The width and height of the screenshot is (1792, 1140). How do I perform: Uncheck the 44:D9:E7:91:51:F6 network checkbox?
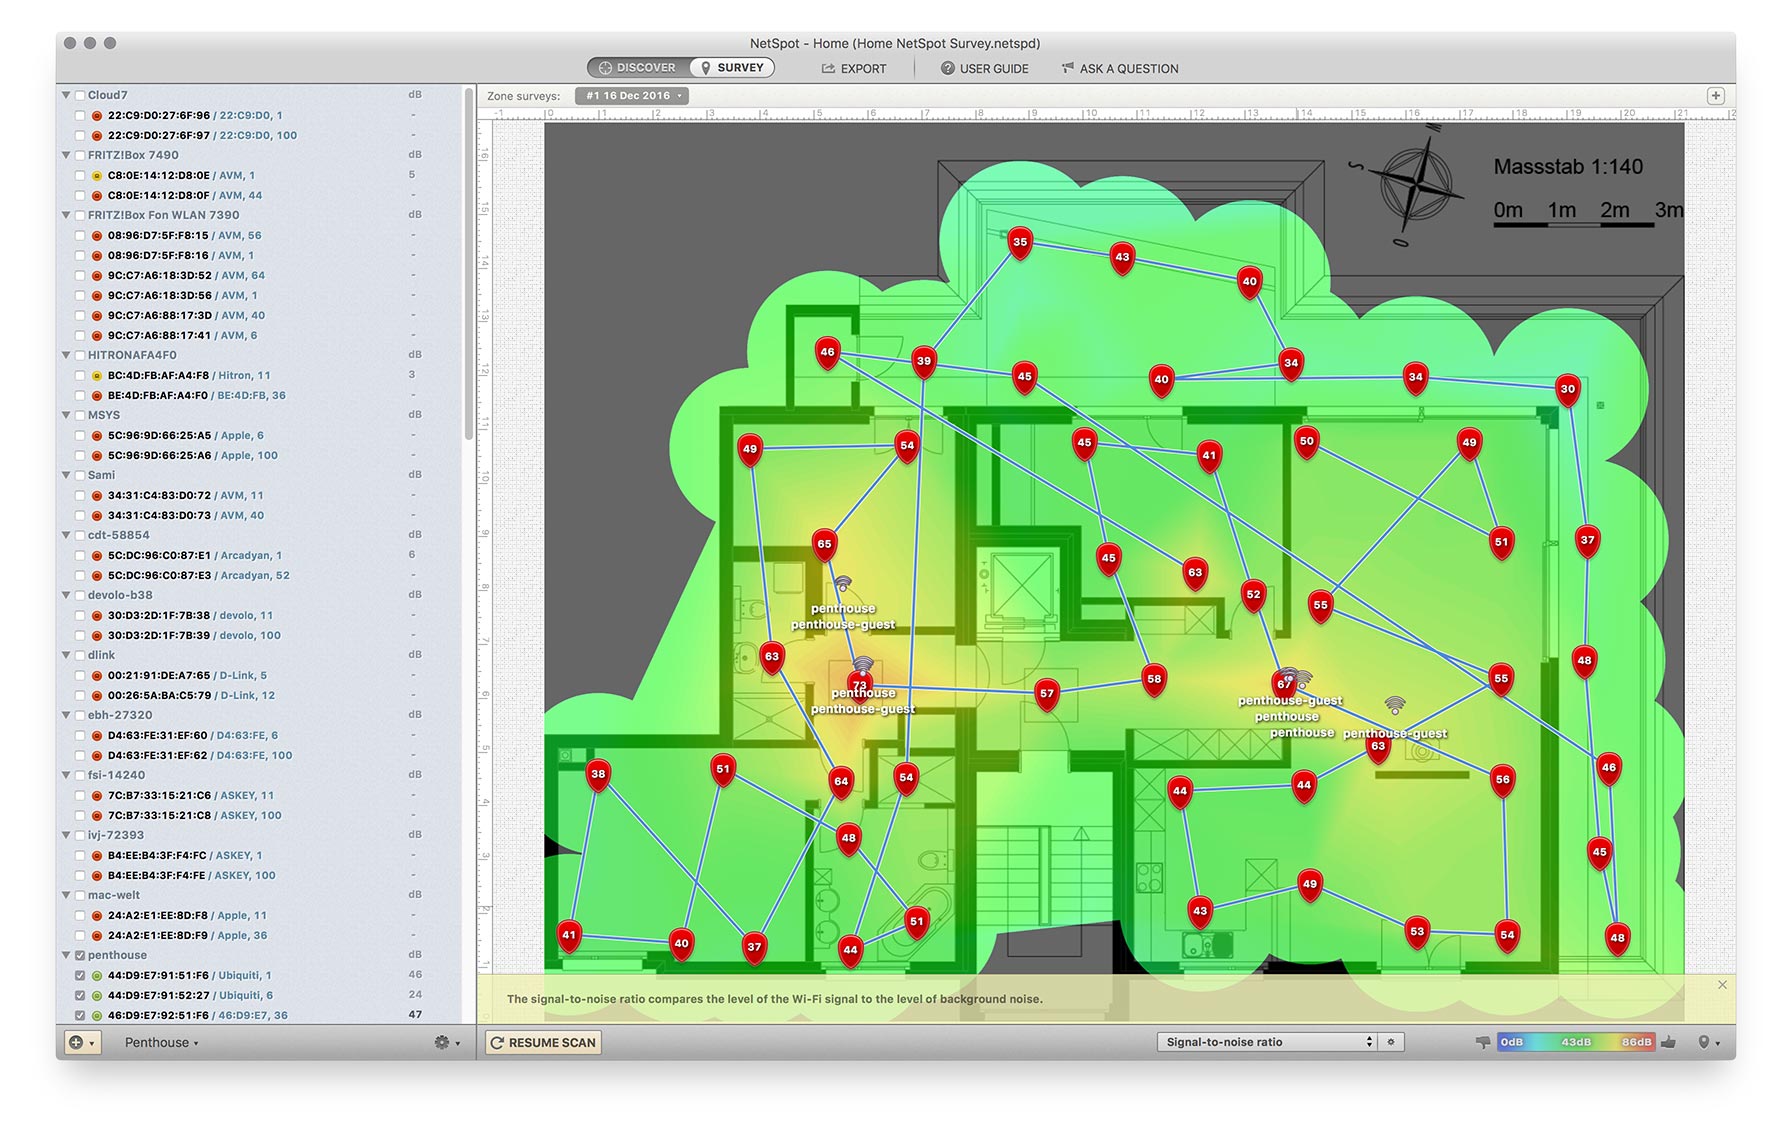pos(80,975)
